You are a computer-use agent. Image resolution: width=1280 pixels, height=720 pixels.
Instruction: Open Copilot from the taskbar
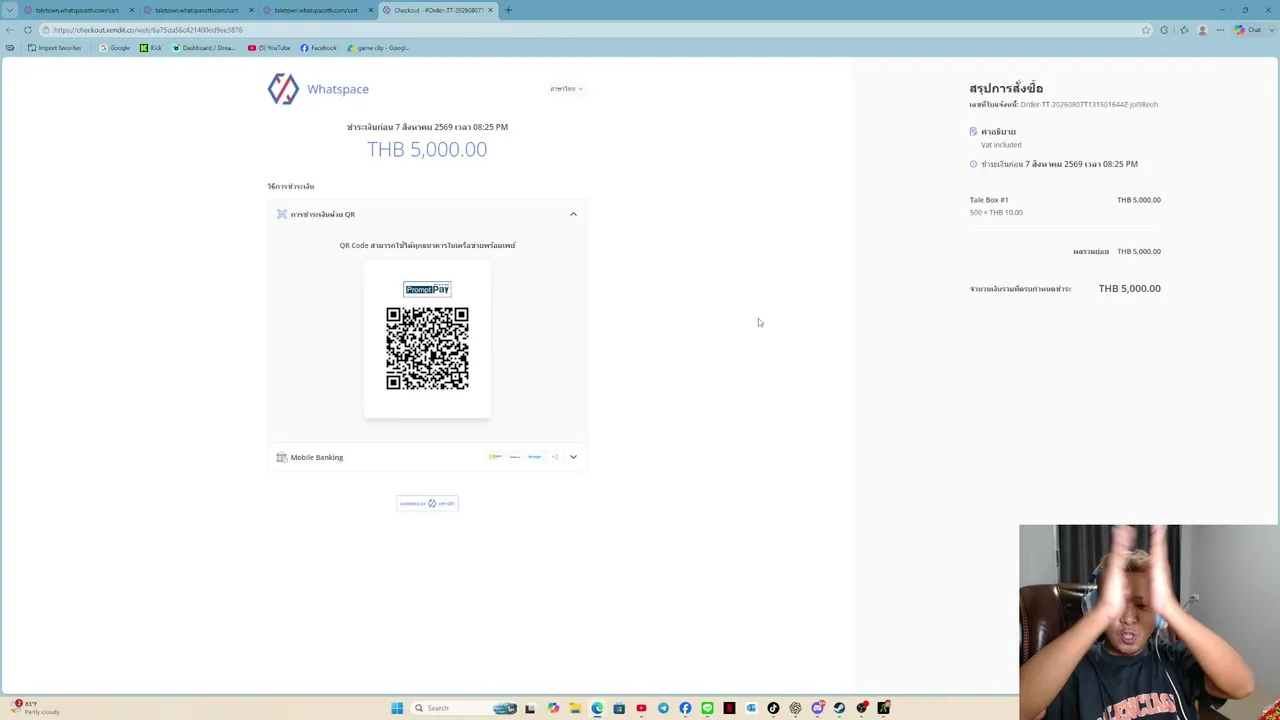(x=553, y=708)
